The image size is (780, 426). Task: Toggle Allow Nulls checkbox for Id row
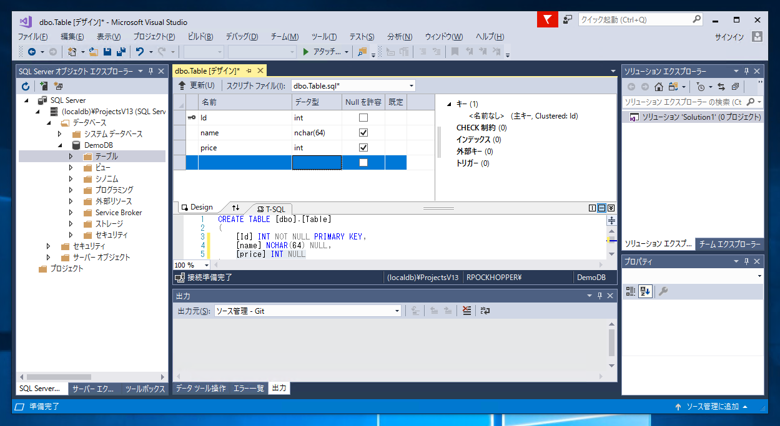pos(363,118)
